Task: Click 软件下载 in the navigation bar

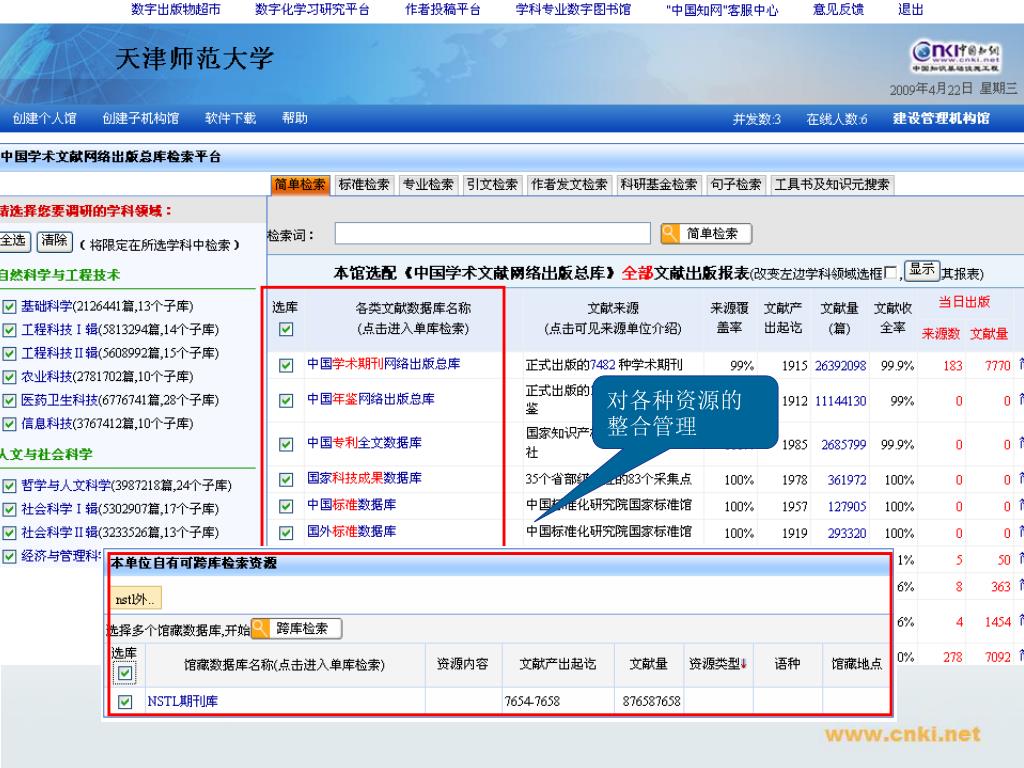Action: pyautogui.click(x=231, y=118)
